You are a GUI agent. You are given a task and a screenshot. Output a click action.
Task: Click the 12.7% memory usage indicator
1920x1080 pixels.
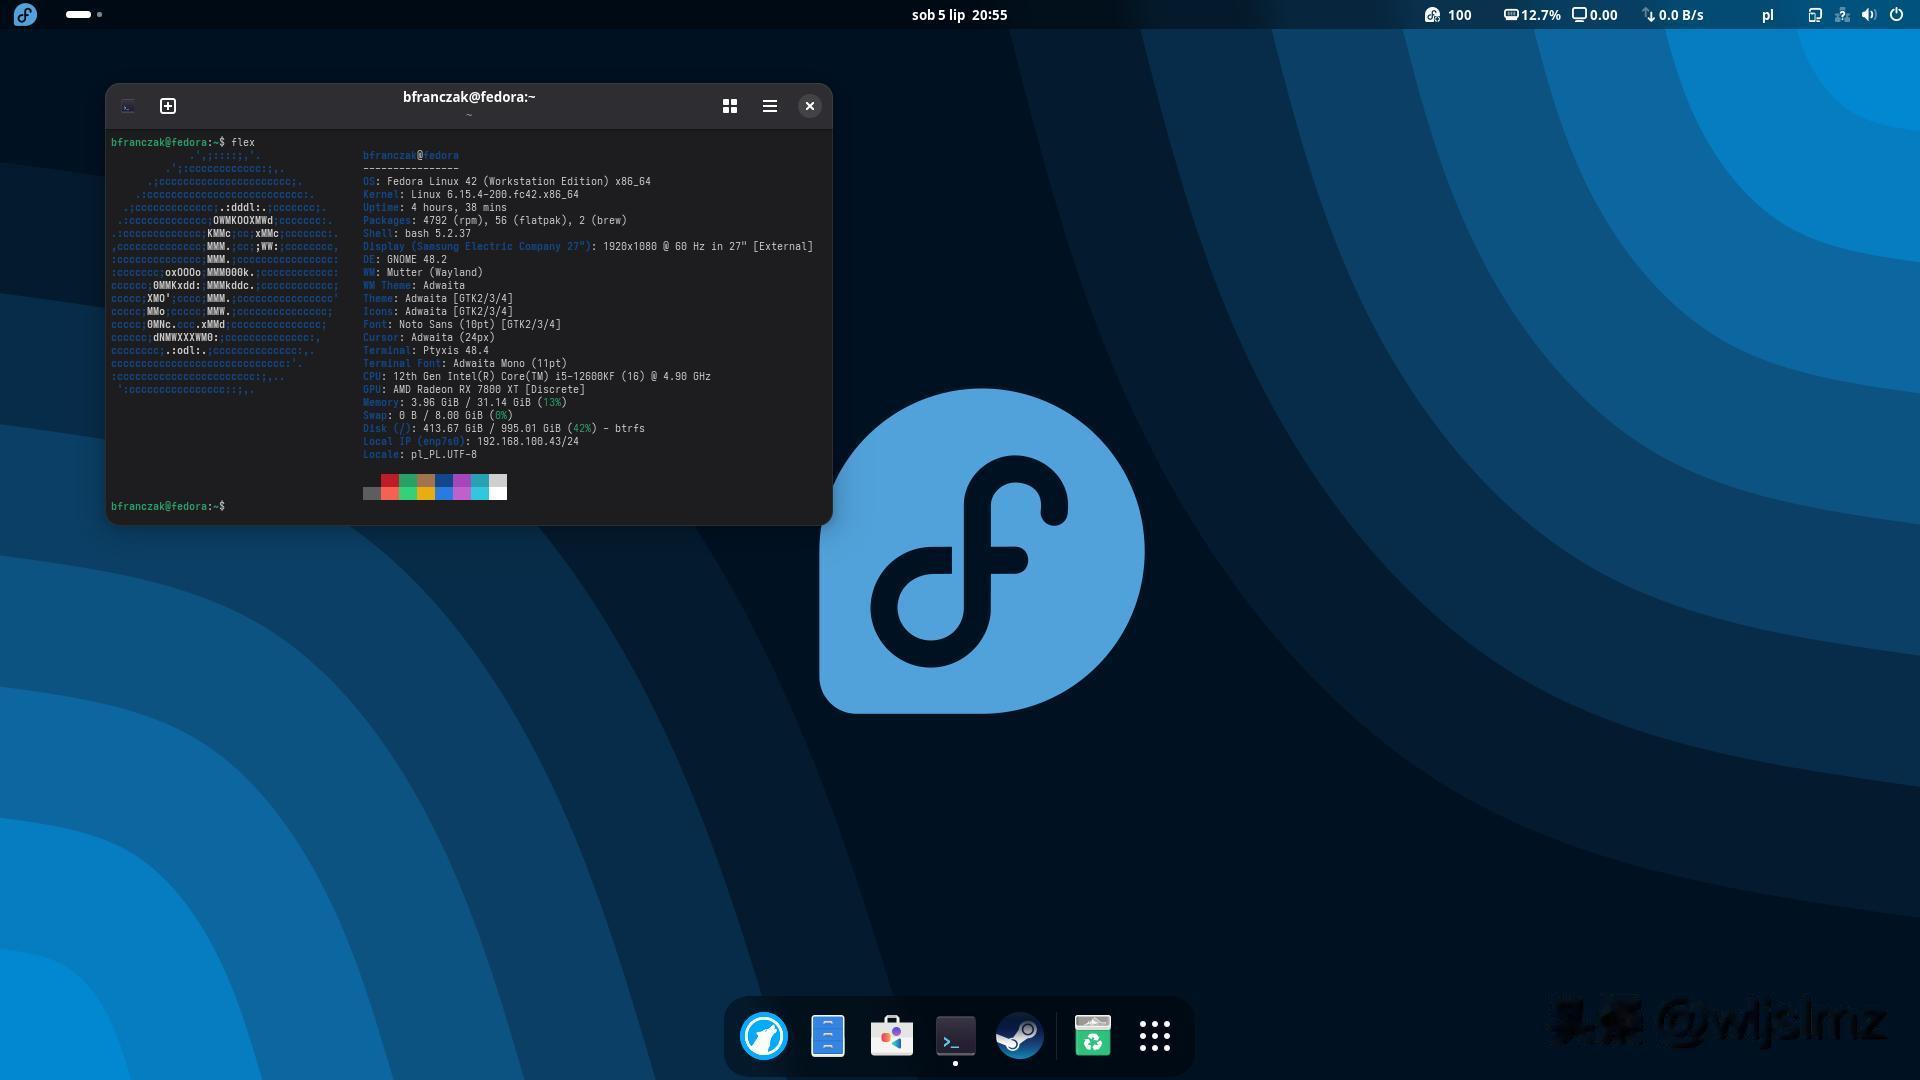tap(1532, 15)
